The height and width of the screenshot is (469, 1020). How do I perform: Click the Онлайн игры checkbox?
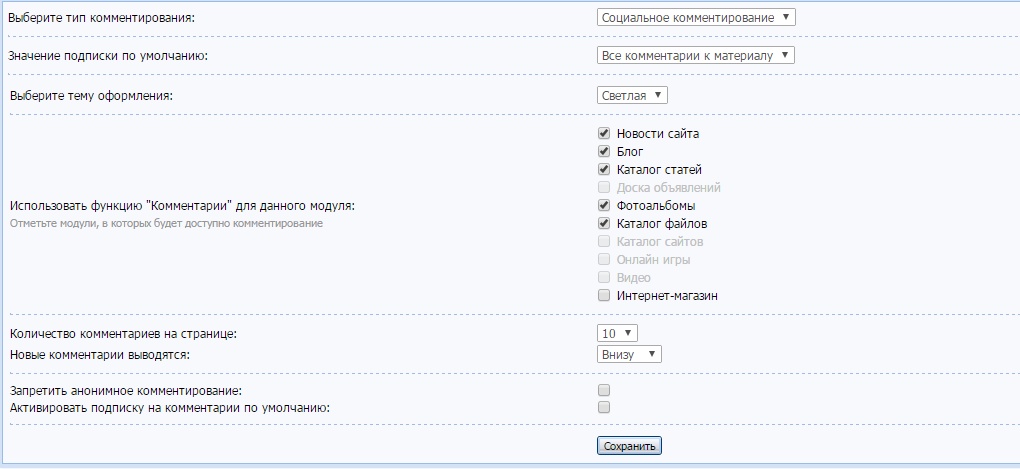point(604,259)
